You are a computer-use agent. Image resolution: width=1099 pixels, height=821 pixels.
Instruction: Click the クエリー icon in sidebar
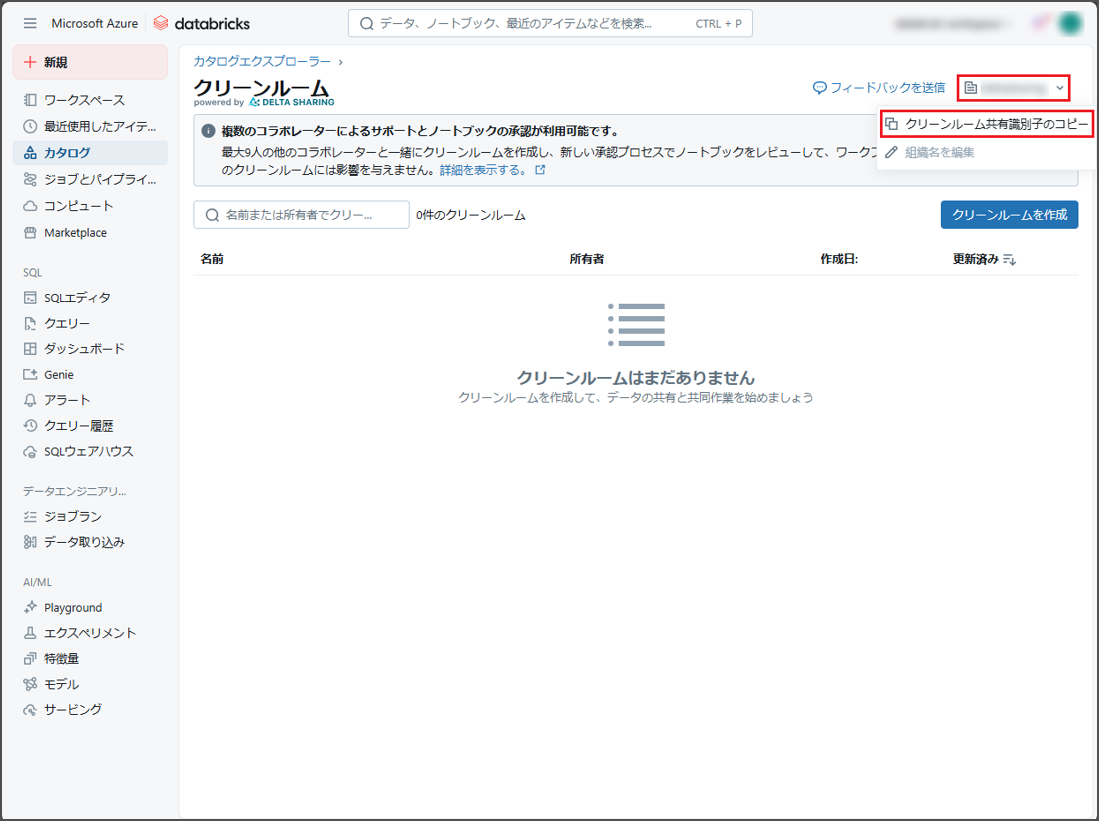(30, 323)
